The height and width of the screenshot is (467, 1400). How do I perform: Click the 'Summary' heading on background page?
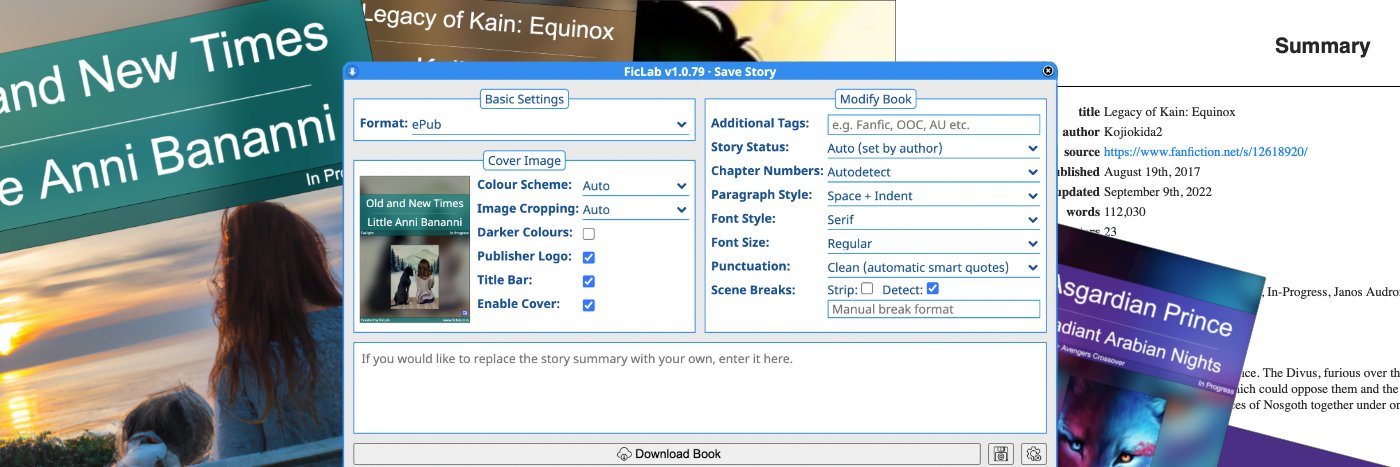(1322, 46)
